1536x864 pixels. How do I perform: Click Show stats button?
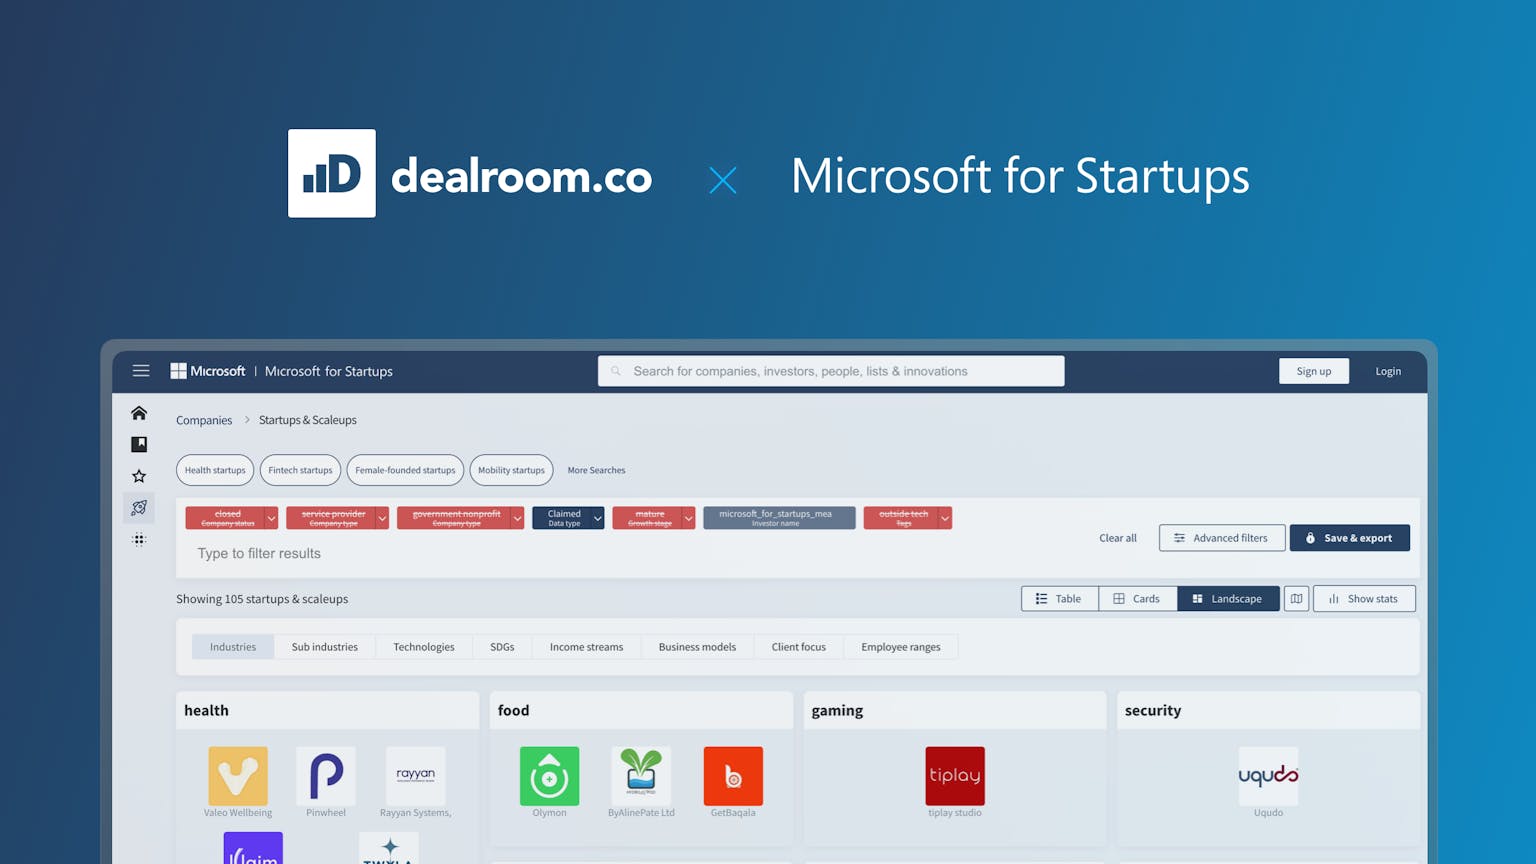pos(1364,599)
